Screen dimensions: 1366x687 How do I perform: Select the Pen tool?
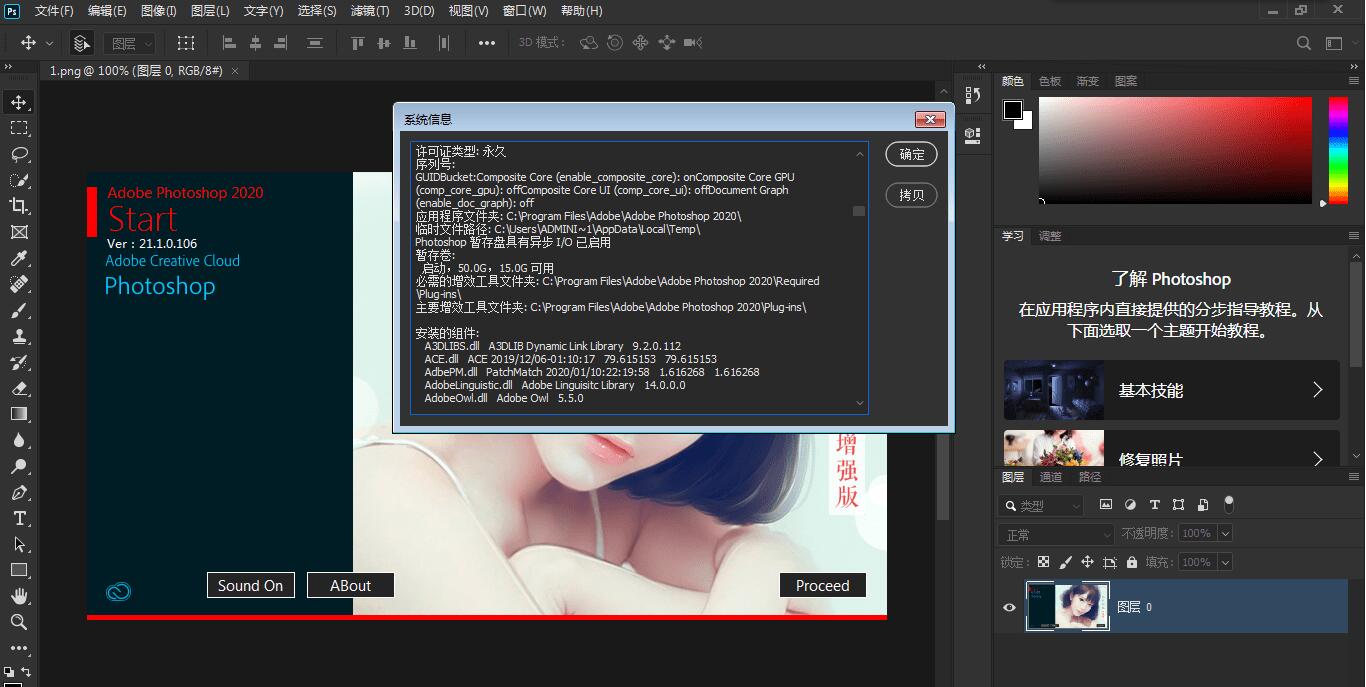click(19, 492)
